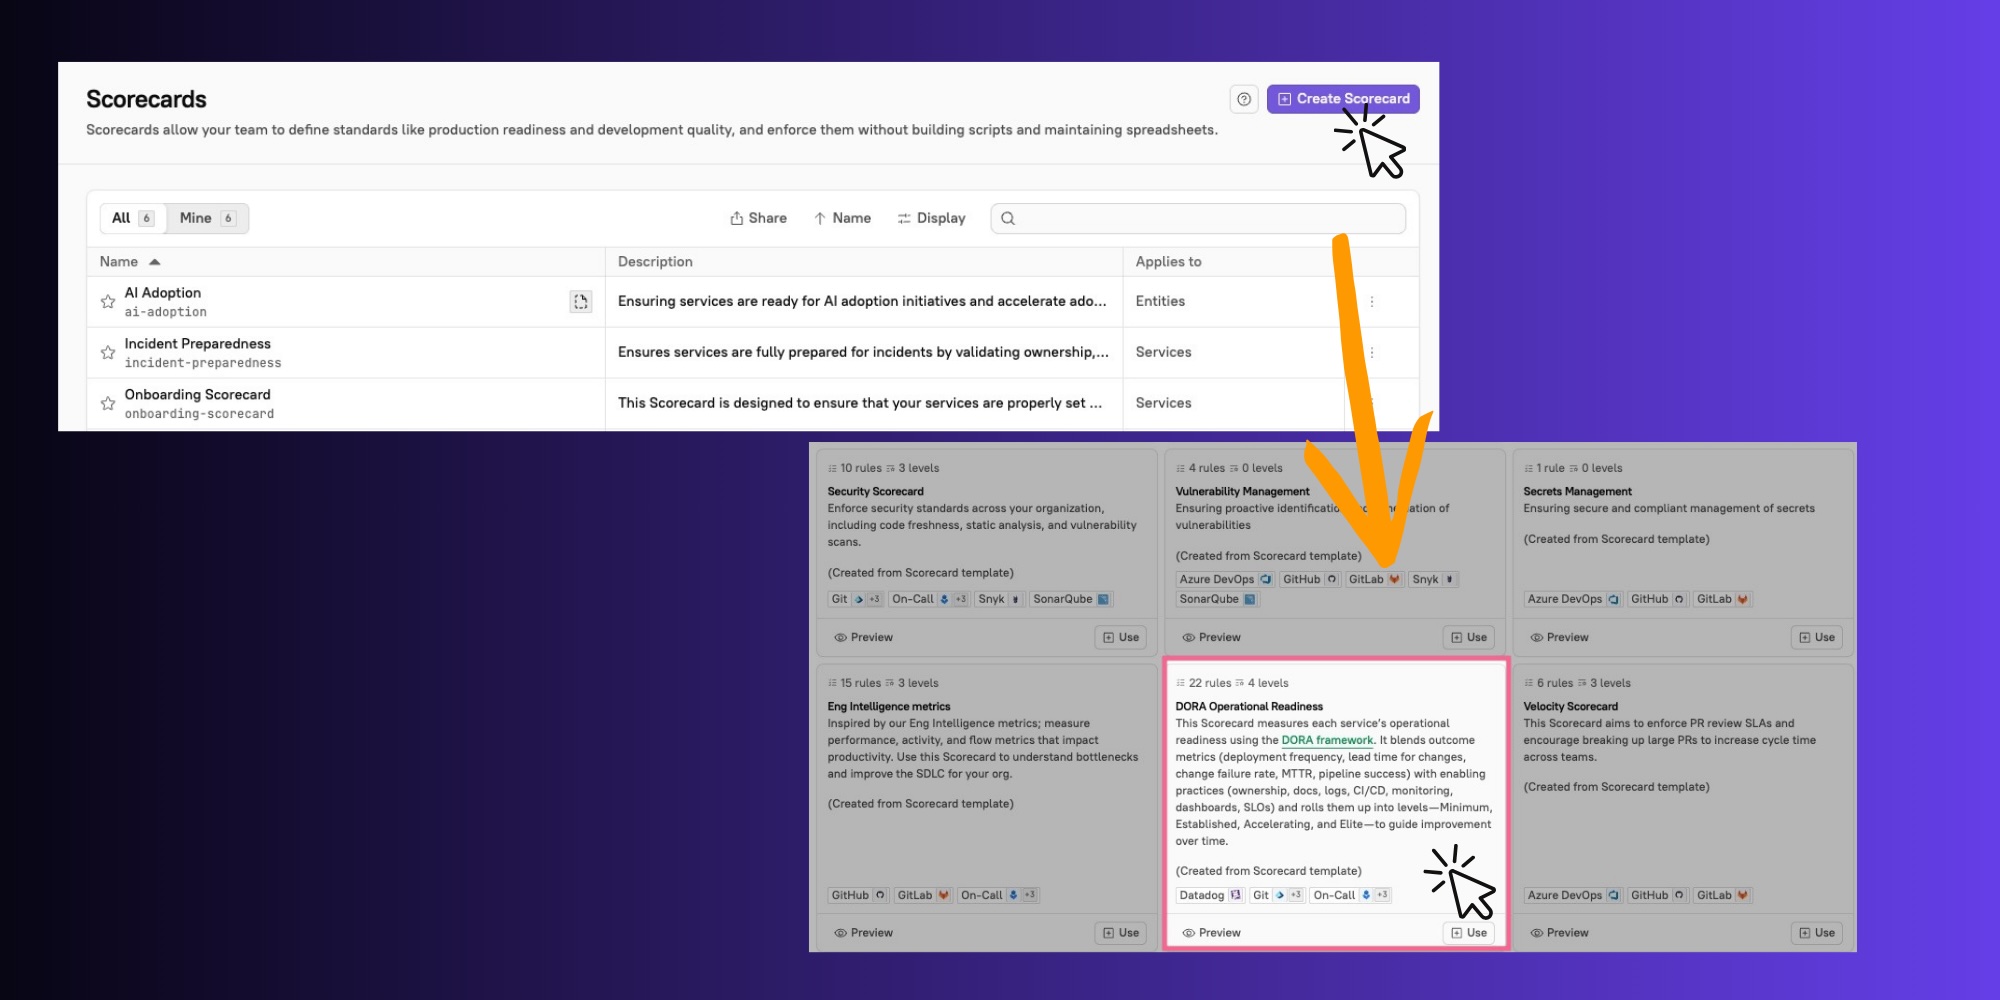Open the AI Adoption scorecard
This screenshot has height=1000, width=2000.
point(163,293)
